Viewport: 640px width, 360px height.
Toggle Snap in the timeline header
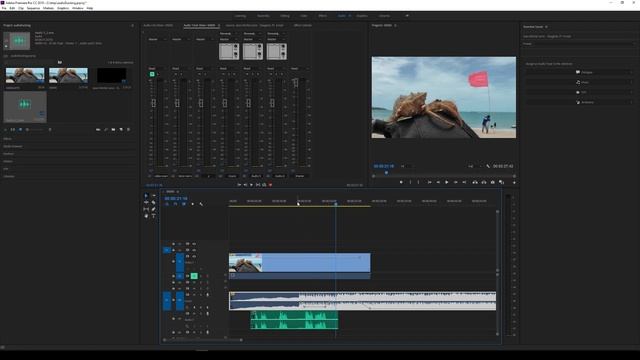click(x=175, y=204)
